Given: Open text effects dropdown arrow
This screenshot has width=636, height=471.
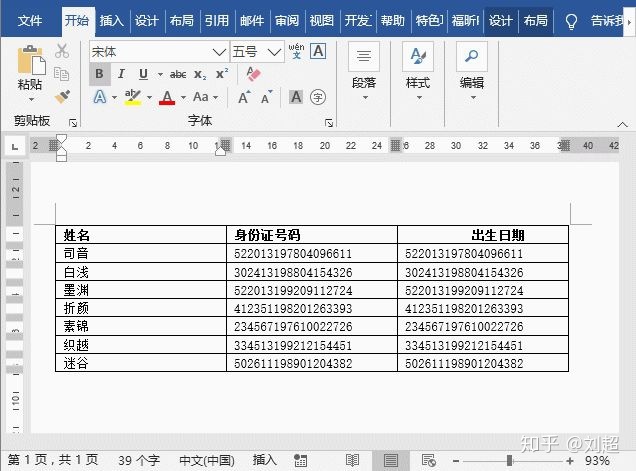Looking at the screenshot, I should (x=114, y=98).
